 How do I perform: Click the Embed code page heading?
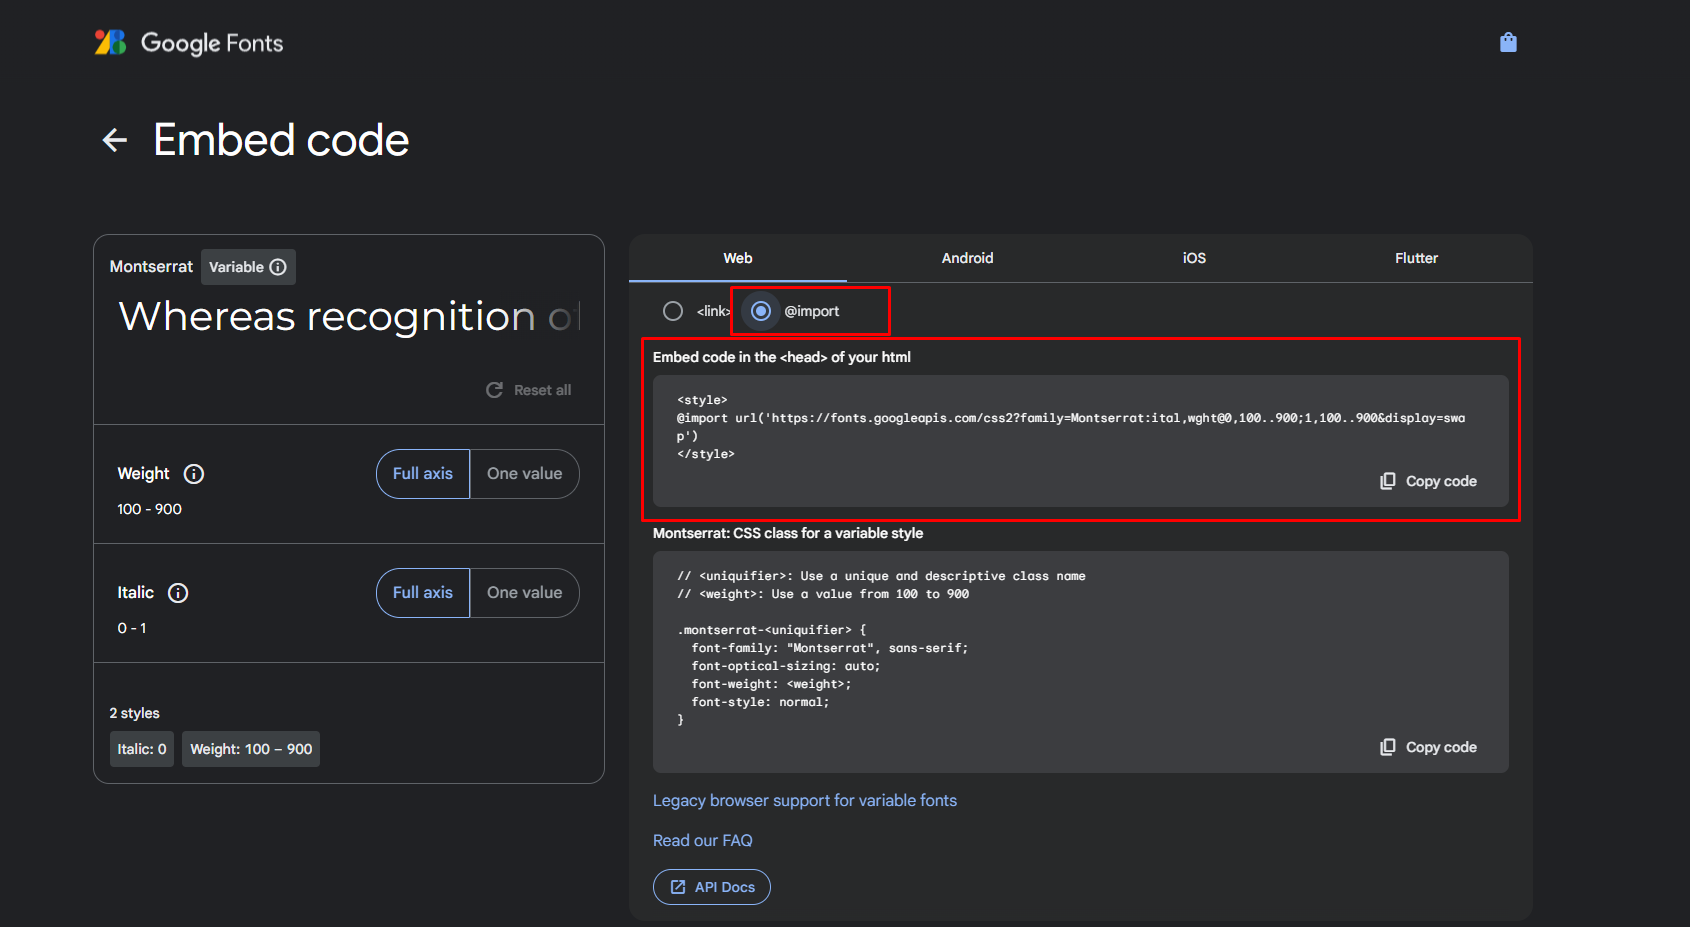(281, 140)
